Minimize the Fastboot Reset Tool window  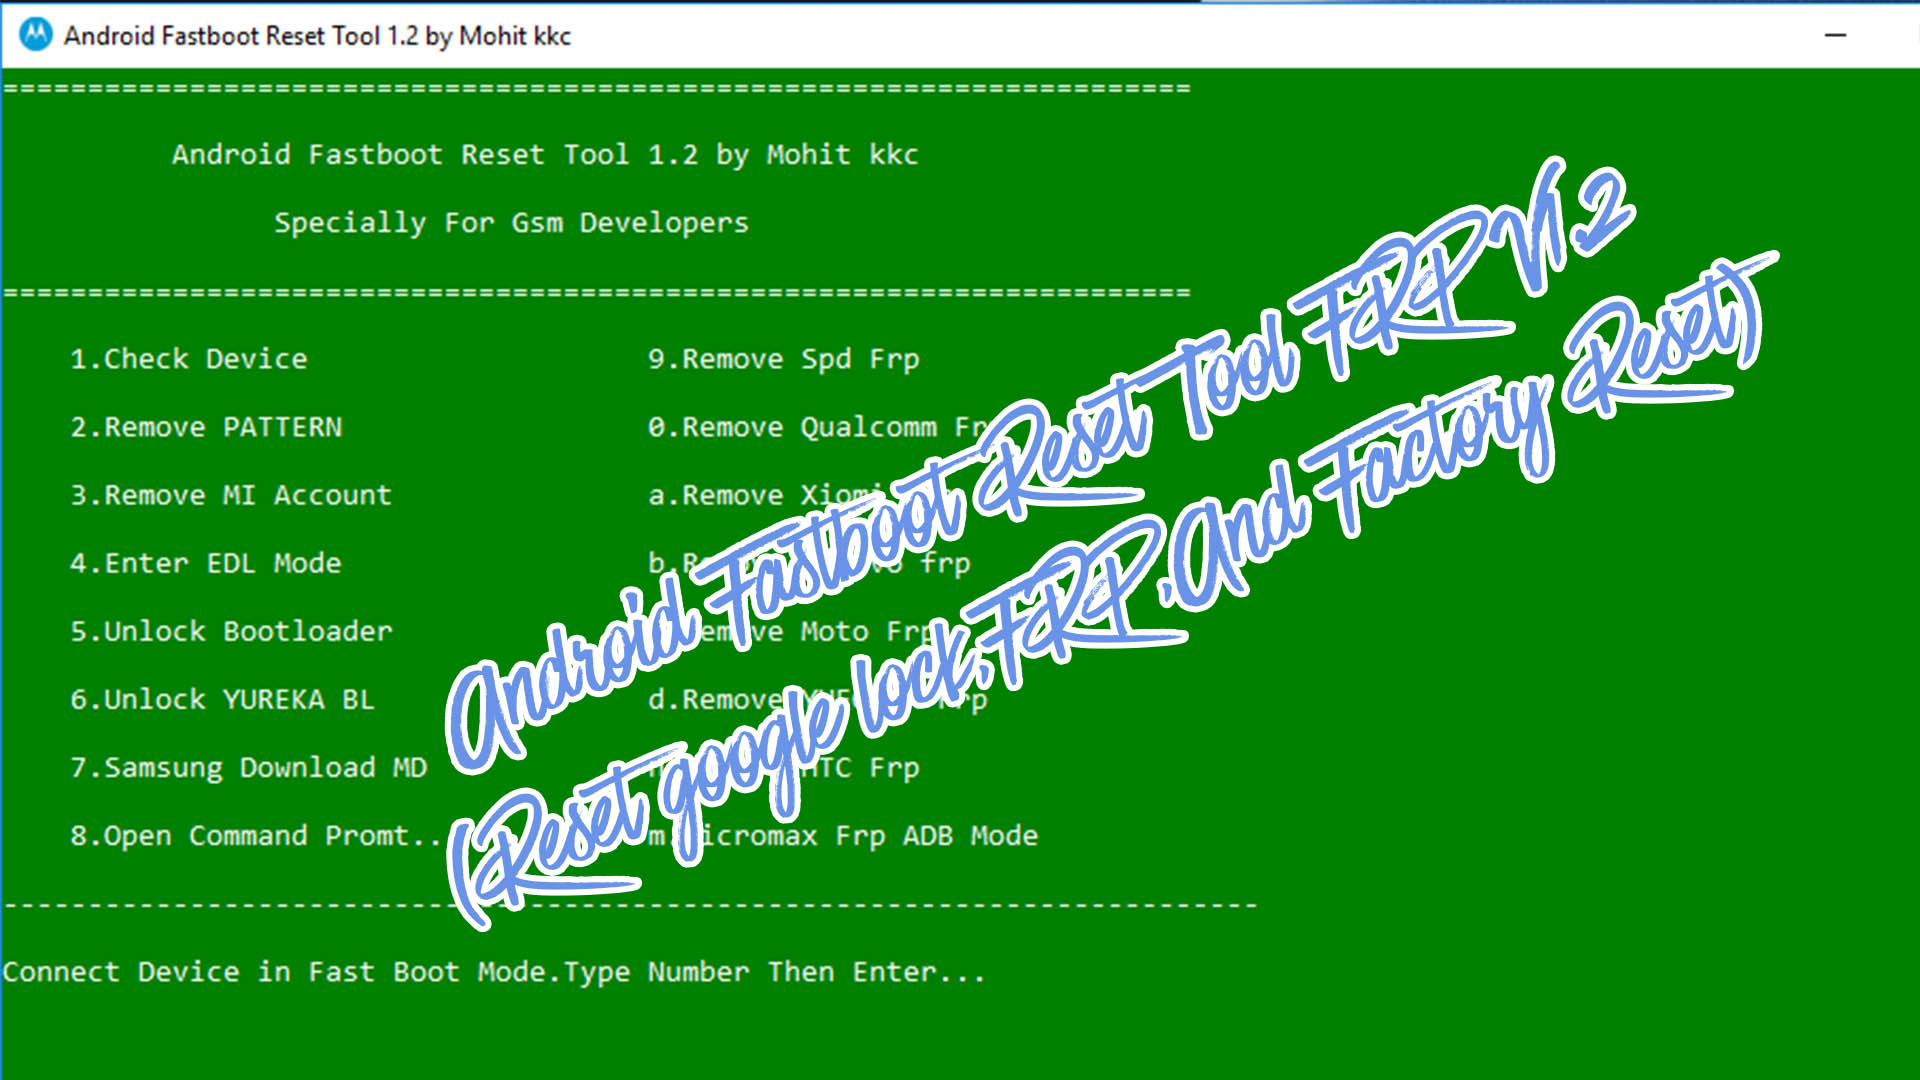pyautogui.click(x=1835, y=35)
